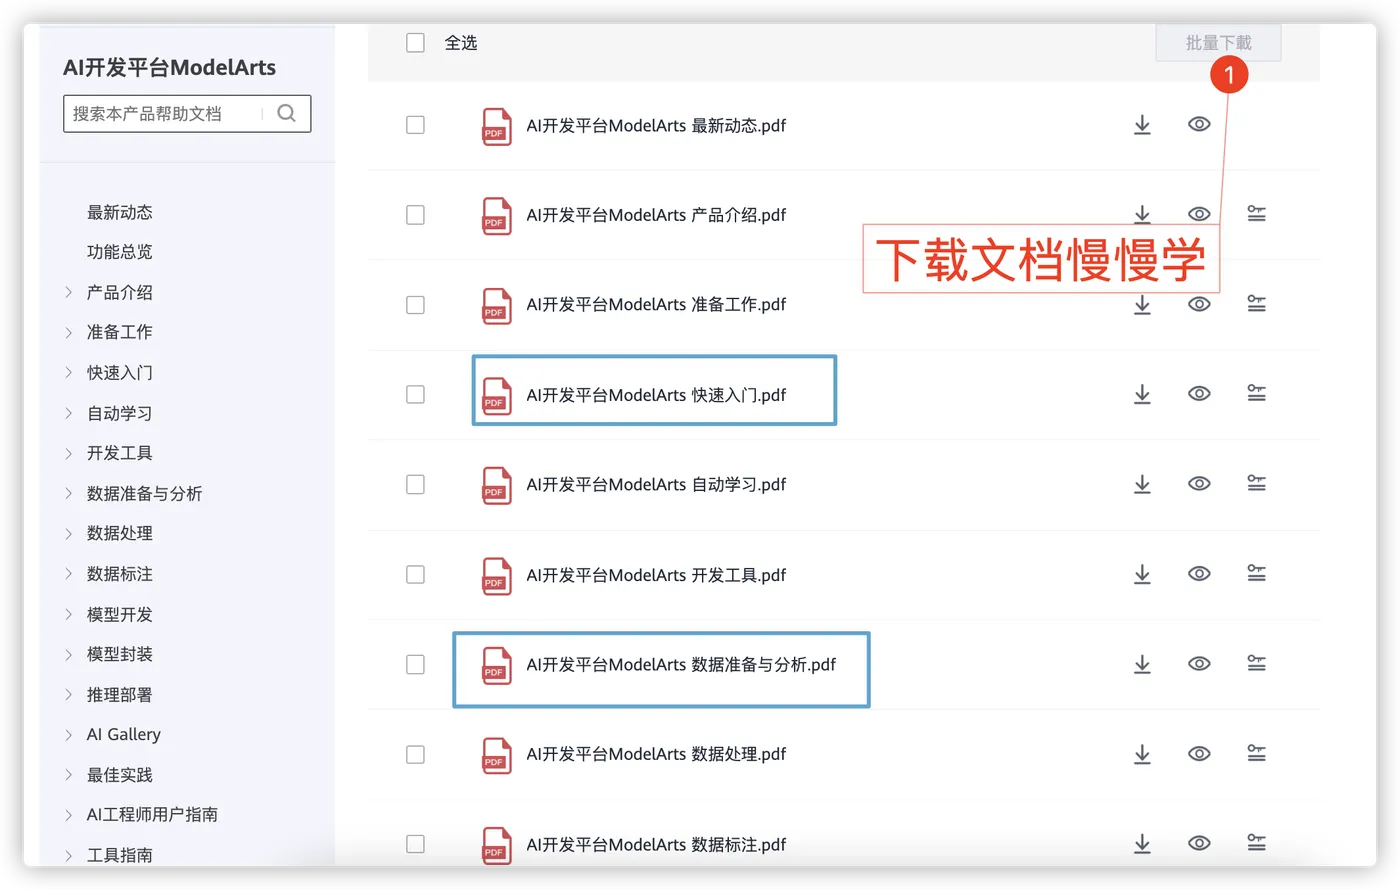The width and height of the screenshot is (1400, 890).
Task: Select 最佳实践 in the sidebar
Action: pyautogui.click(x=120, y=775)
